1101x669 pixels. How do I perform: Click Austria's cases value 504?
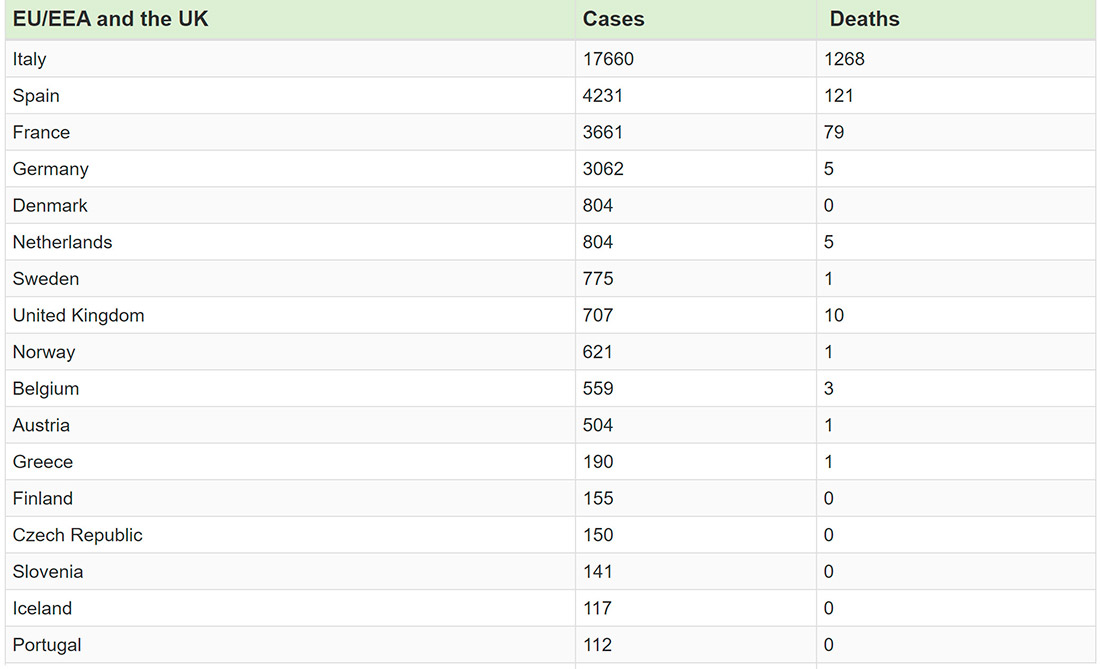[596, 424]
